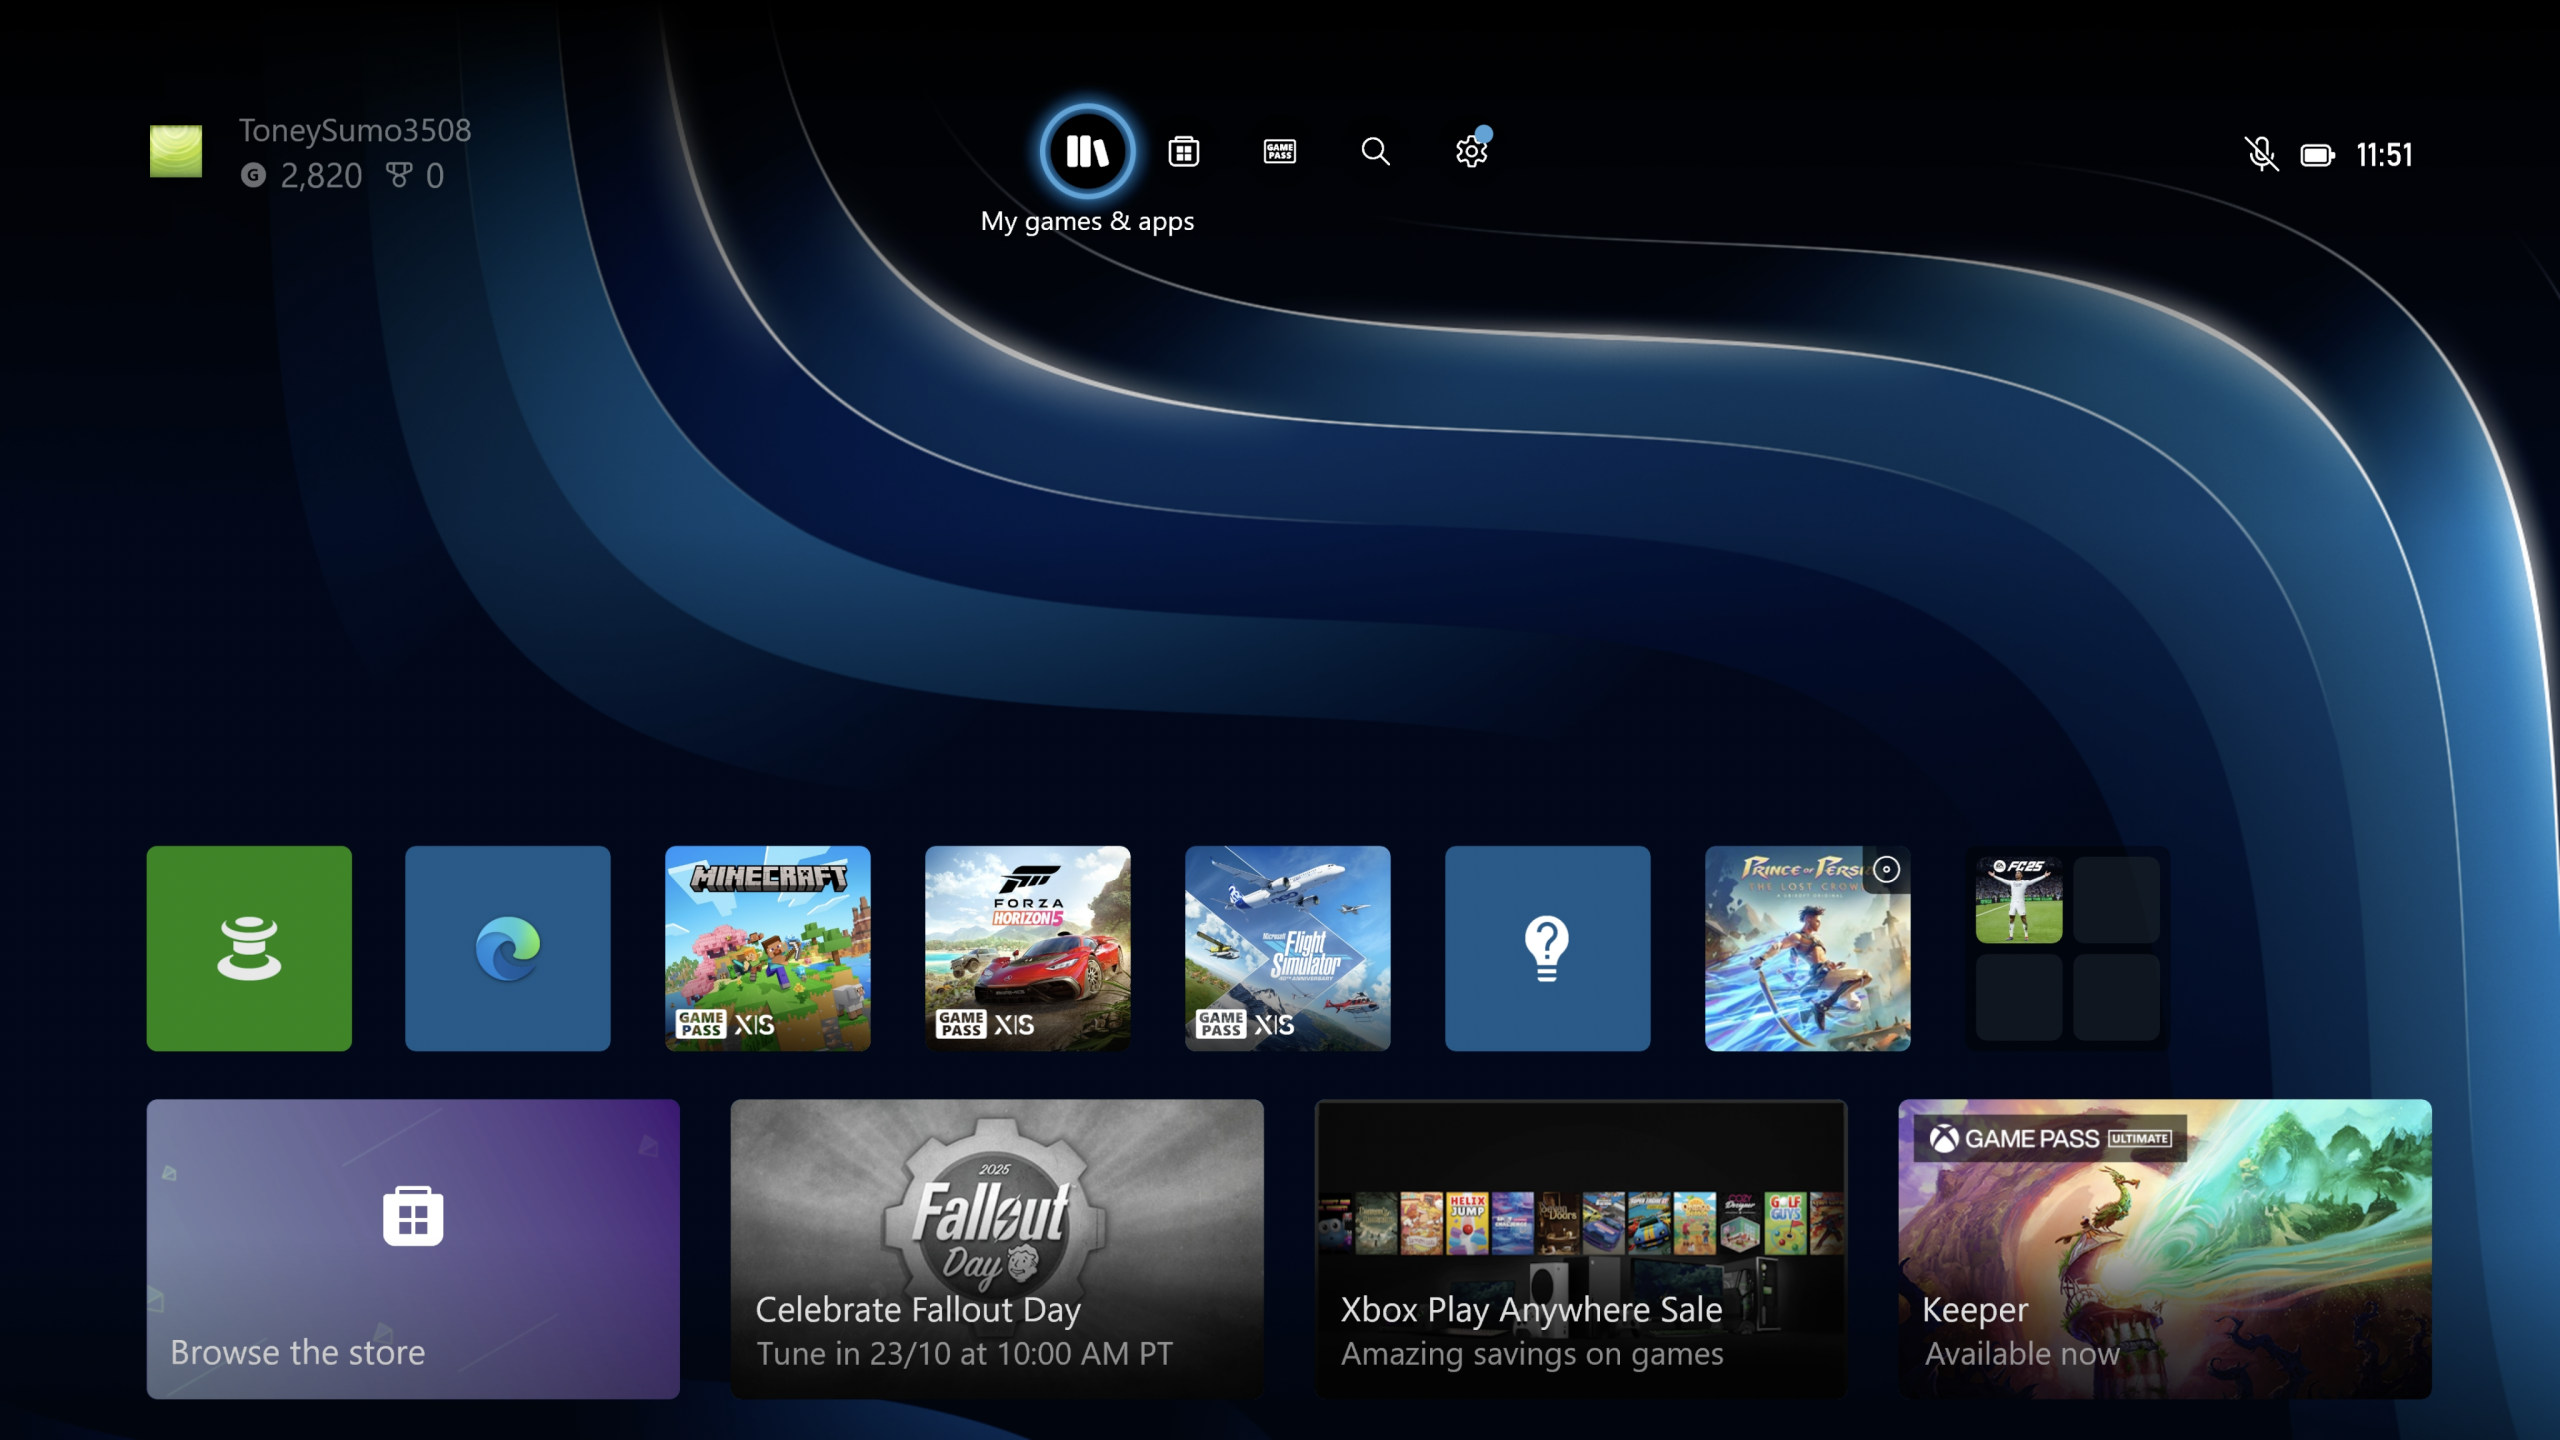The width and height of the screenshot is (2560, 1440).
Task: Click the X|S badge on Forza Horizon tile
Action: tap(1014, 1025)
